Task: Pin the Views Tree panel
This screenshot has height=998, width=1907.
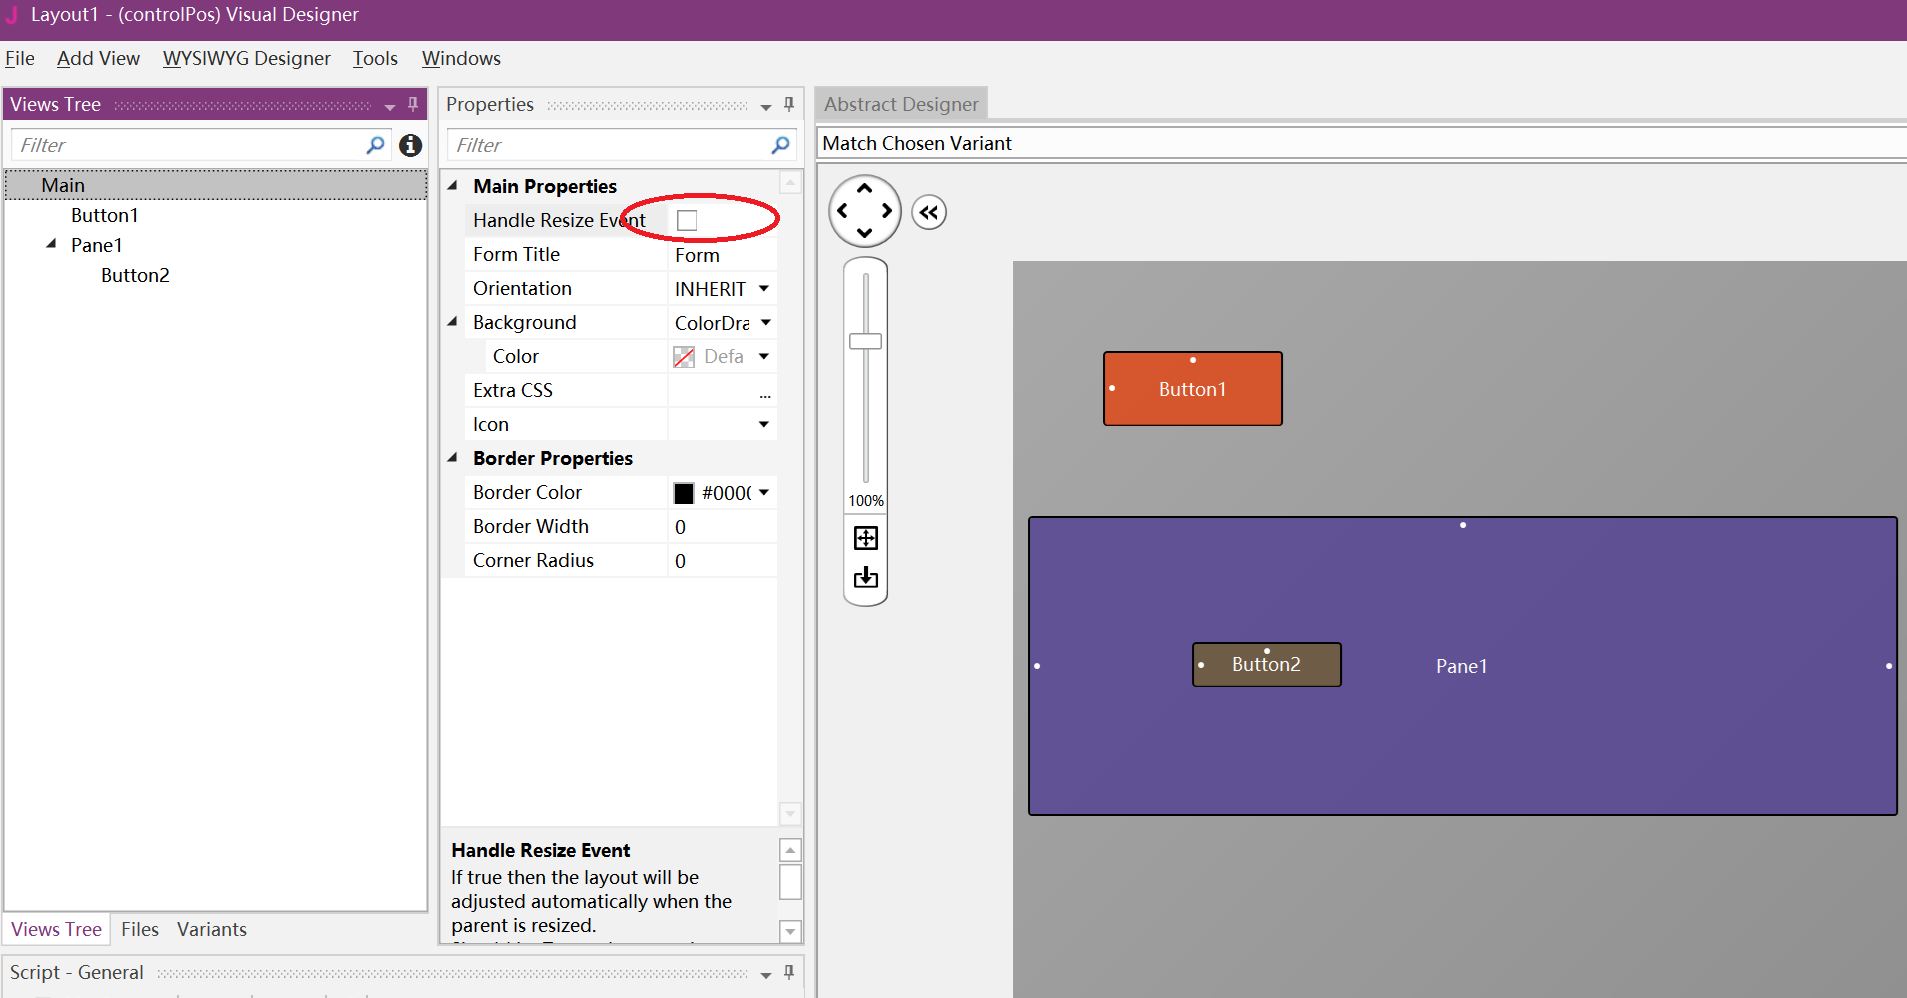Action: (x=413, y=104)
